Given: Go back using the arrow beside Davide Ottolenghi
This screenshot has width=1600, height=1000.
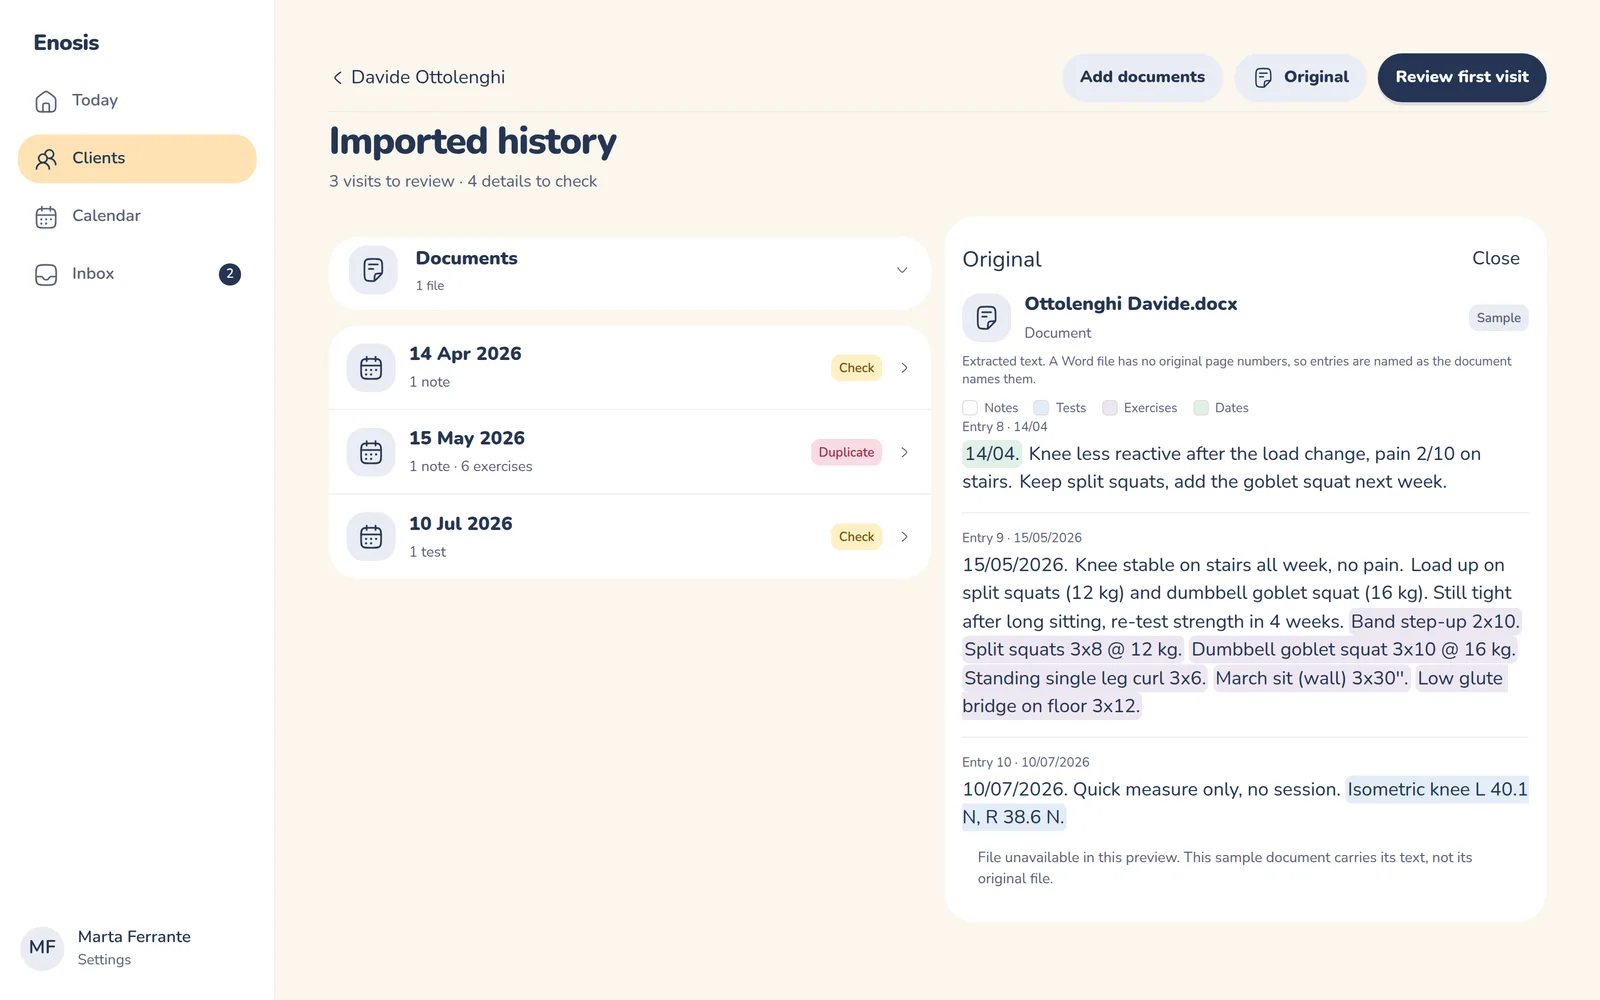Looking at the screenshot, I should [x=337, y=78].
